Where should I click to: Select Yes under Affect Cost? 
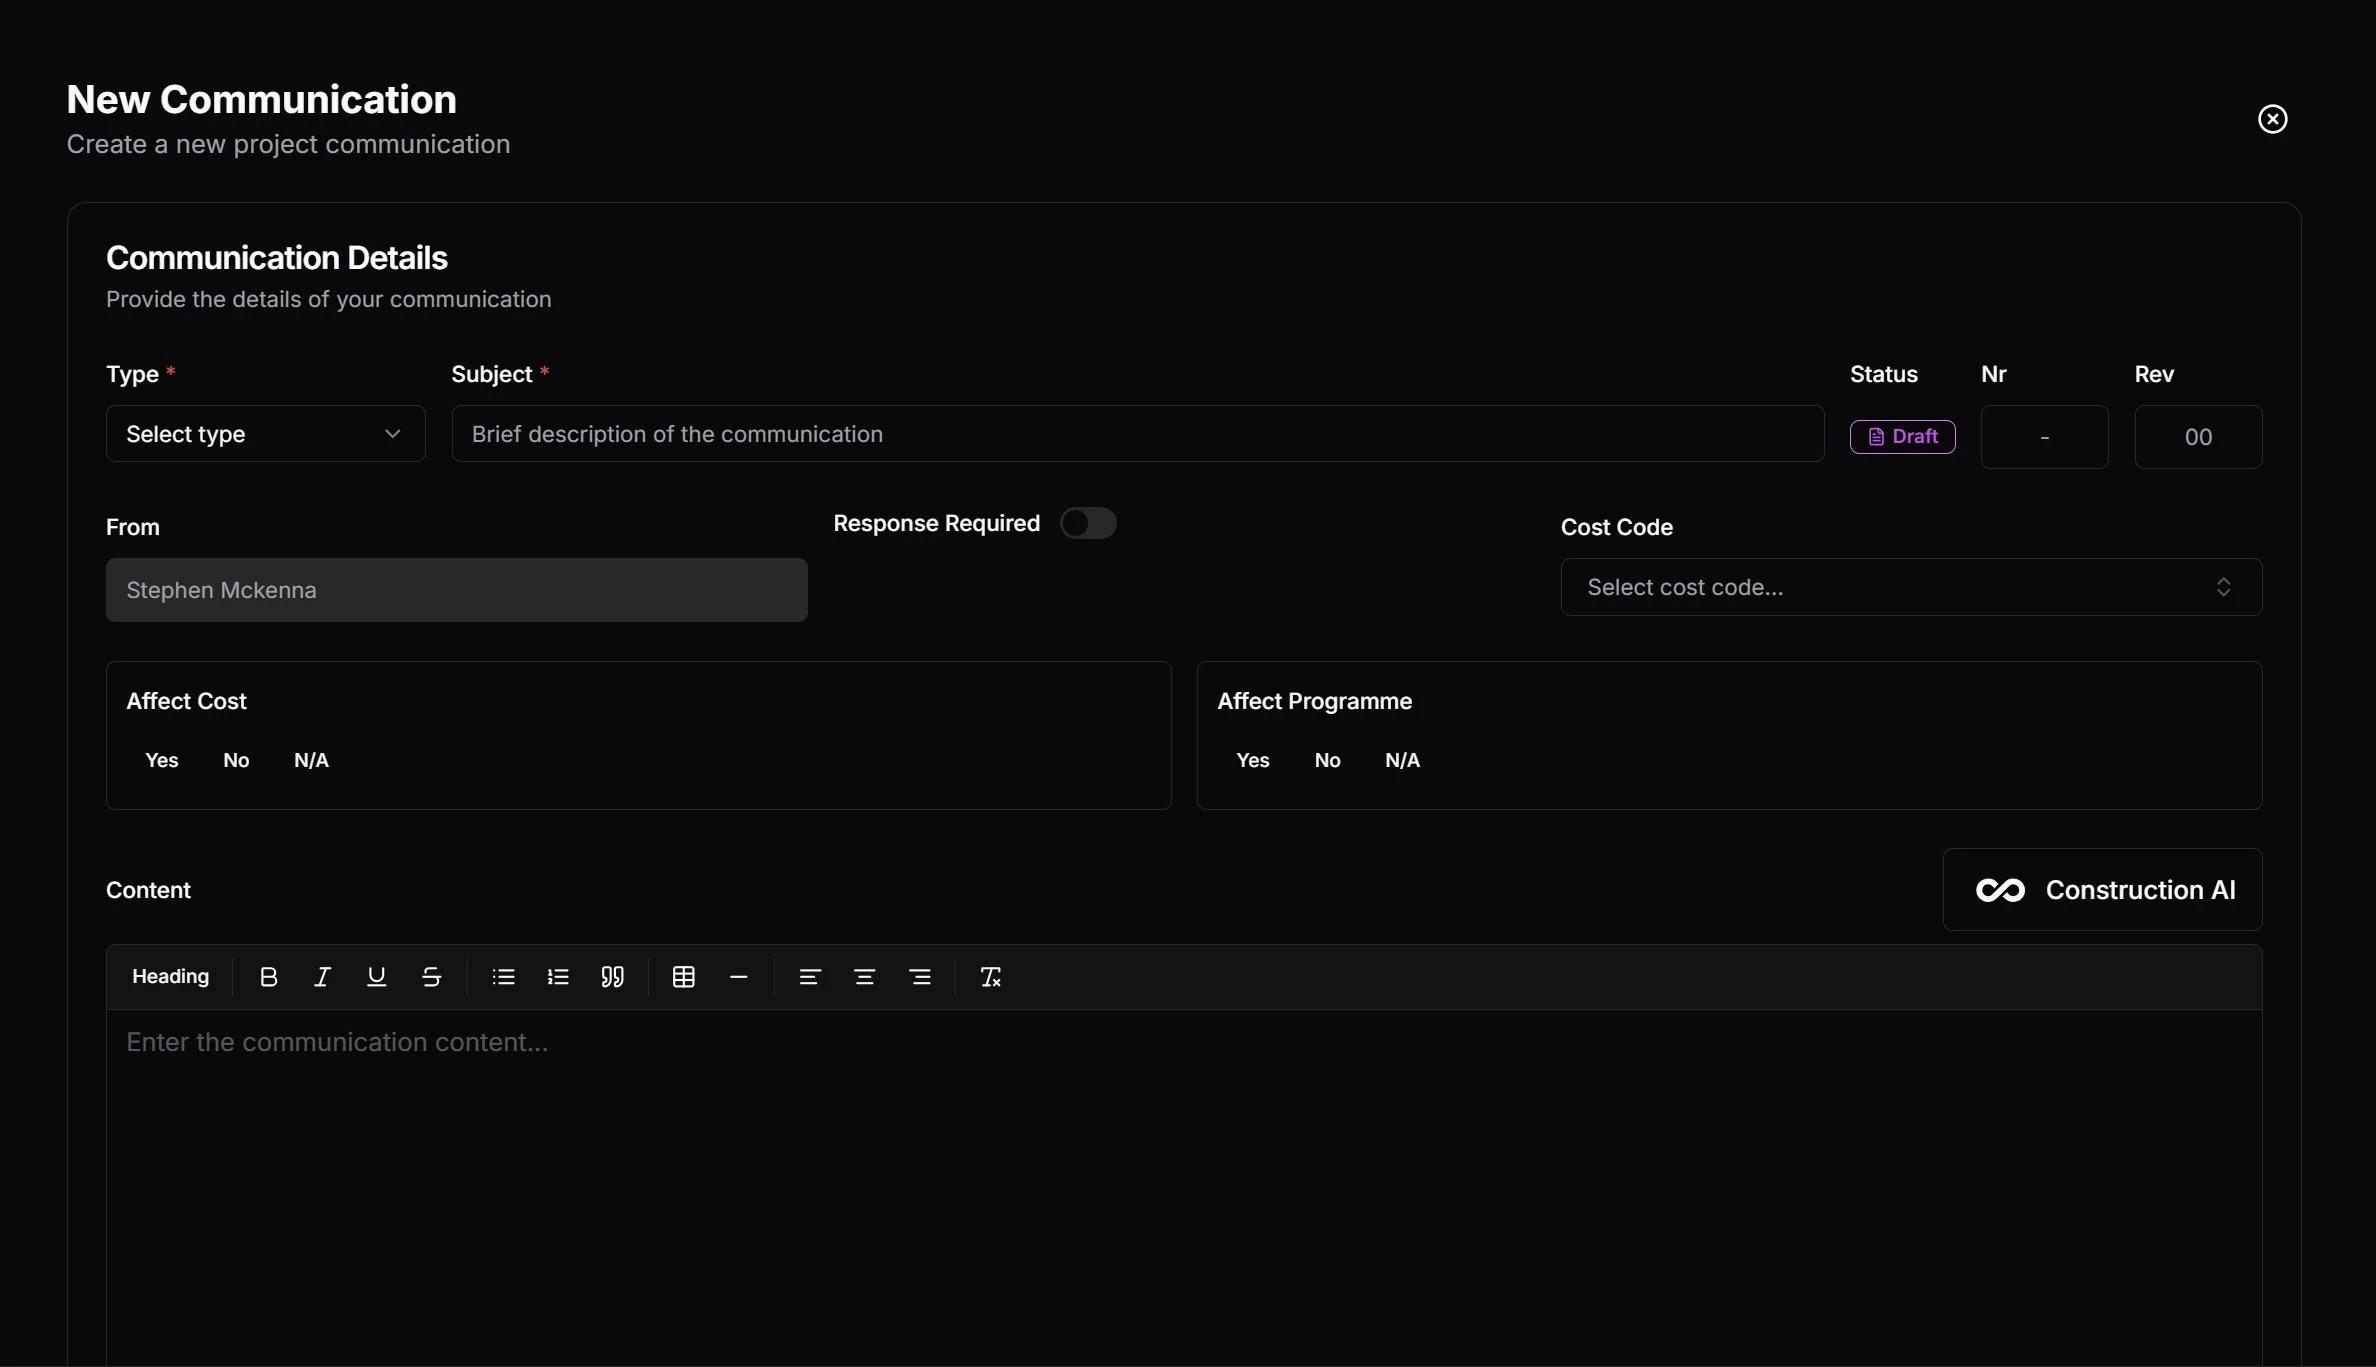162,760
